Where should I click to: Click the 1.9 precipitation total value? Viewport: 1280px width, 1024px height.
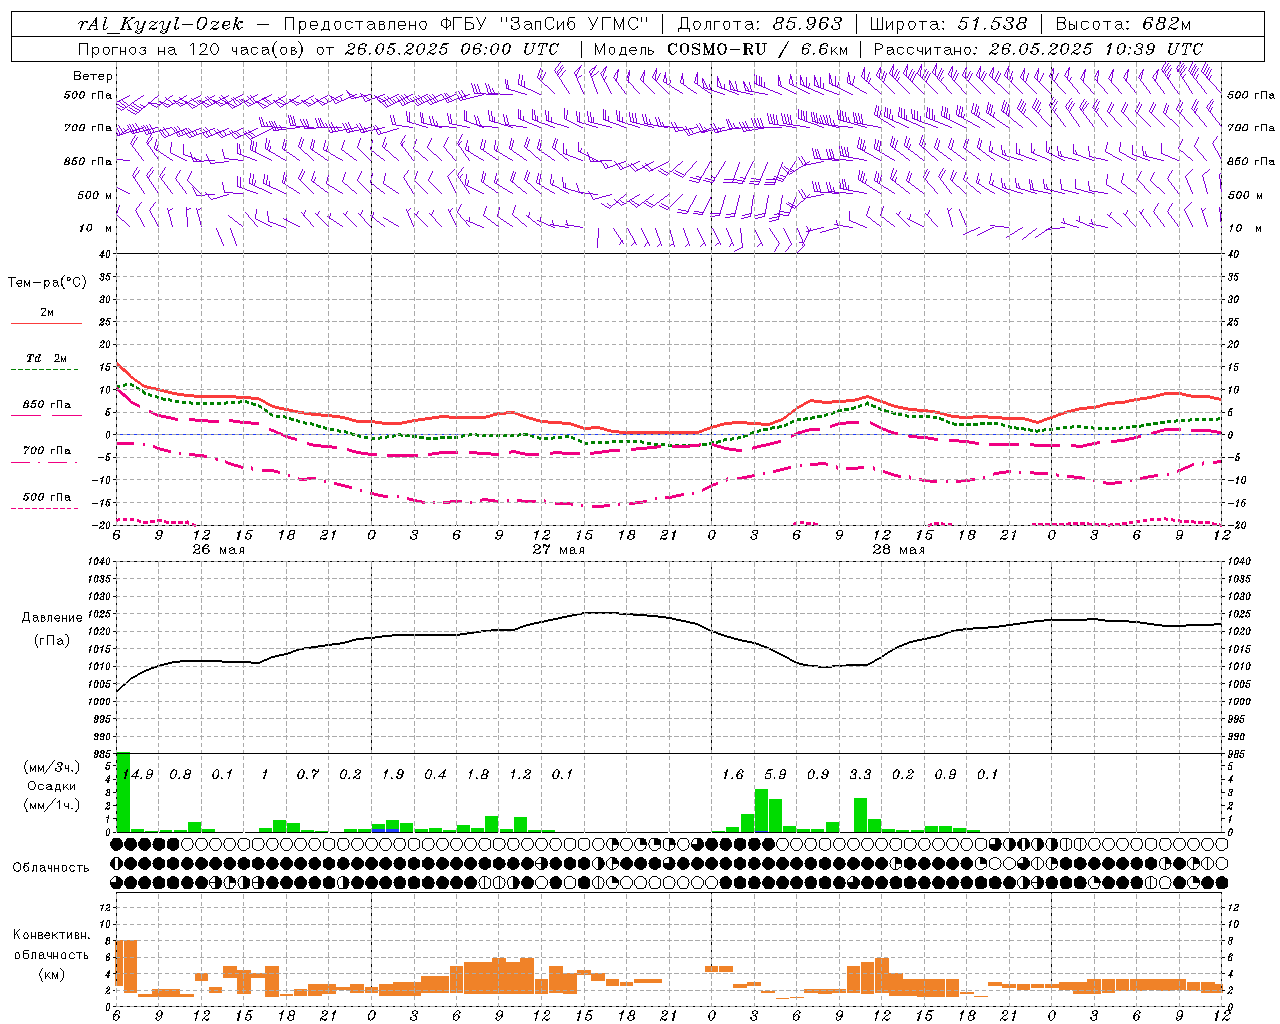393,775
